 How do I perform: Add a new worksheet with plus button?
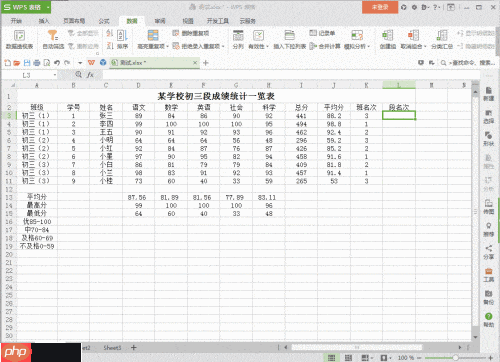point(134,347)
